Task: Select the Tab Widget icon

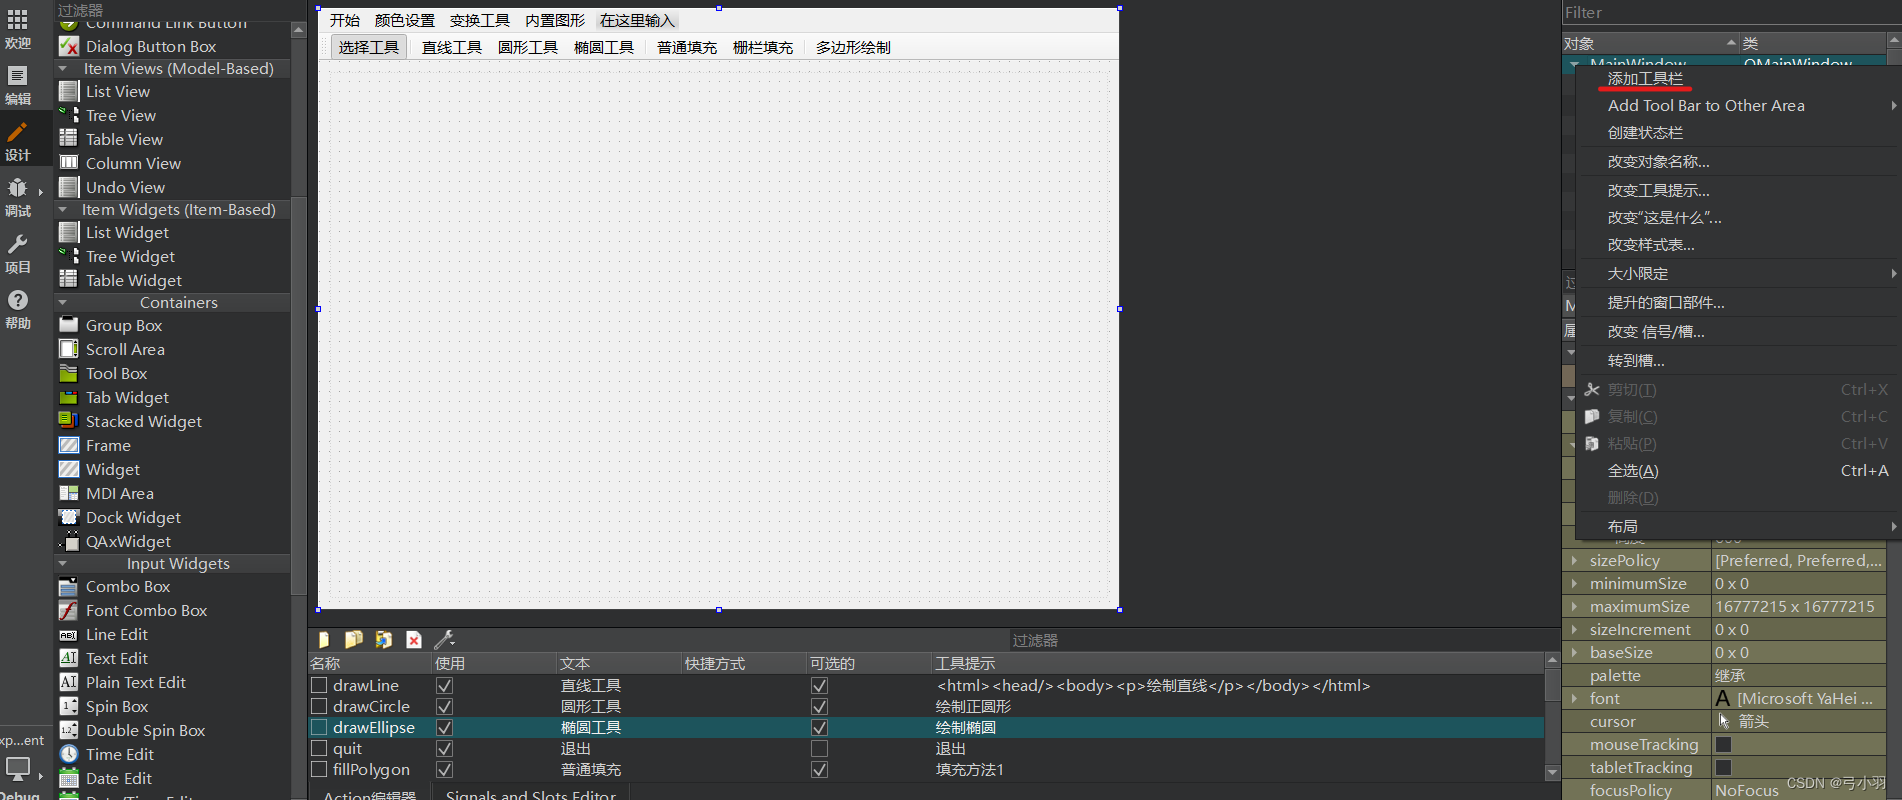Action: (x=69, y=397)
